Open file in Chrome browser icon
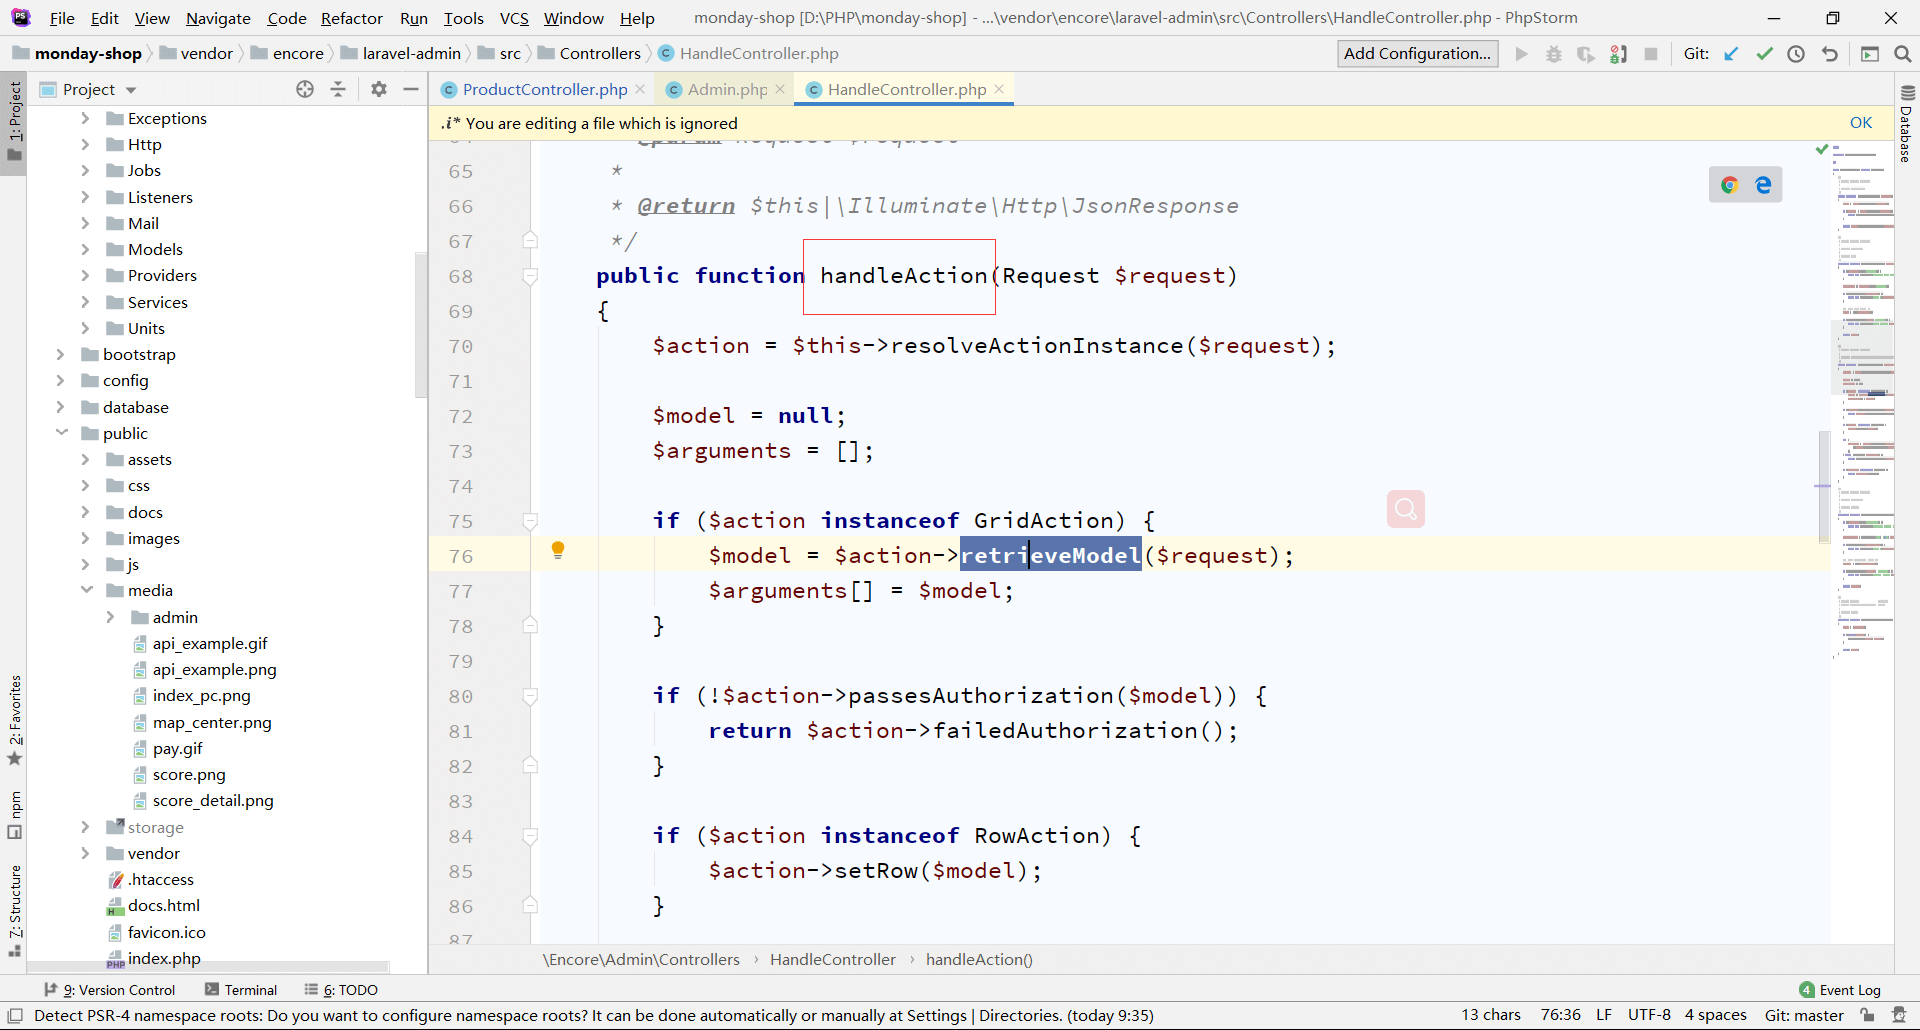This screenshot has height=1030, width=1920. tap(1729, 185)
